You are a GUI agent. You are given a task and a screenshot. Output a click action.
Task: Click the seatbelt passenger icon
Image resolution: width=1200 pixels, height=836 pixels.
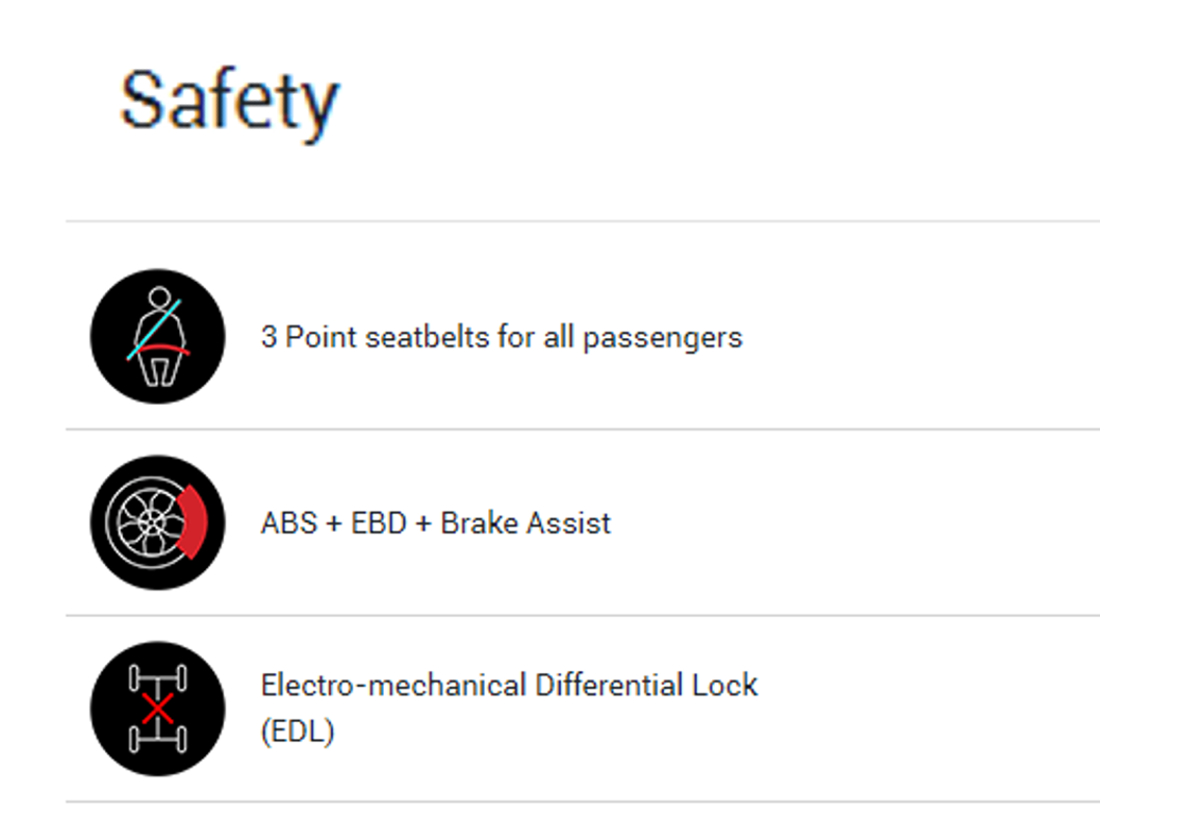[x=157, y=336]
